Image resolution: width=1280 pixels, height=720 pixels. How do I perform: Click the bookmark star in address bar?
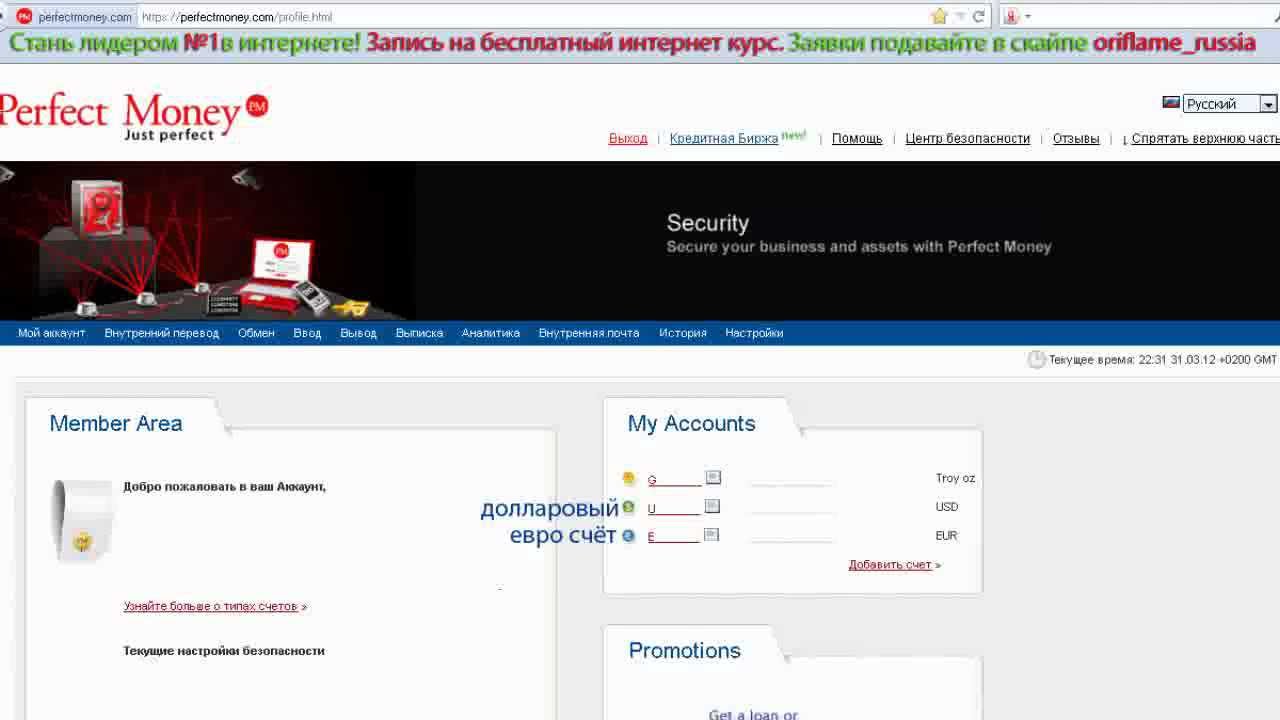click(939, 16)
